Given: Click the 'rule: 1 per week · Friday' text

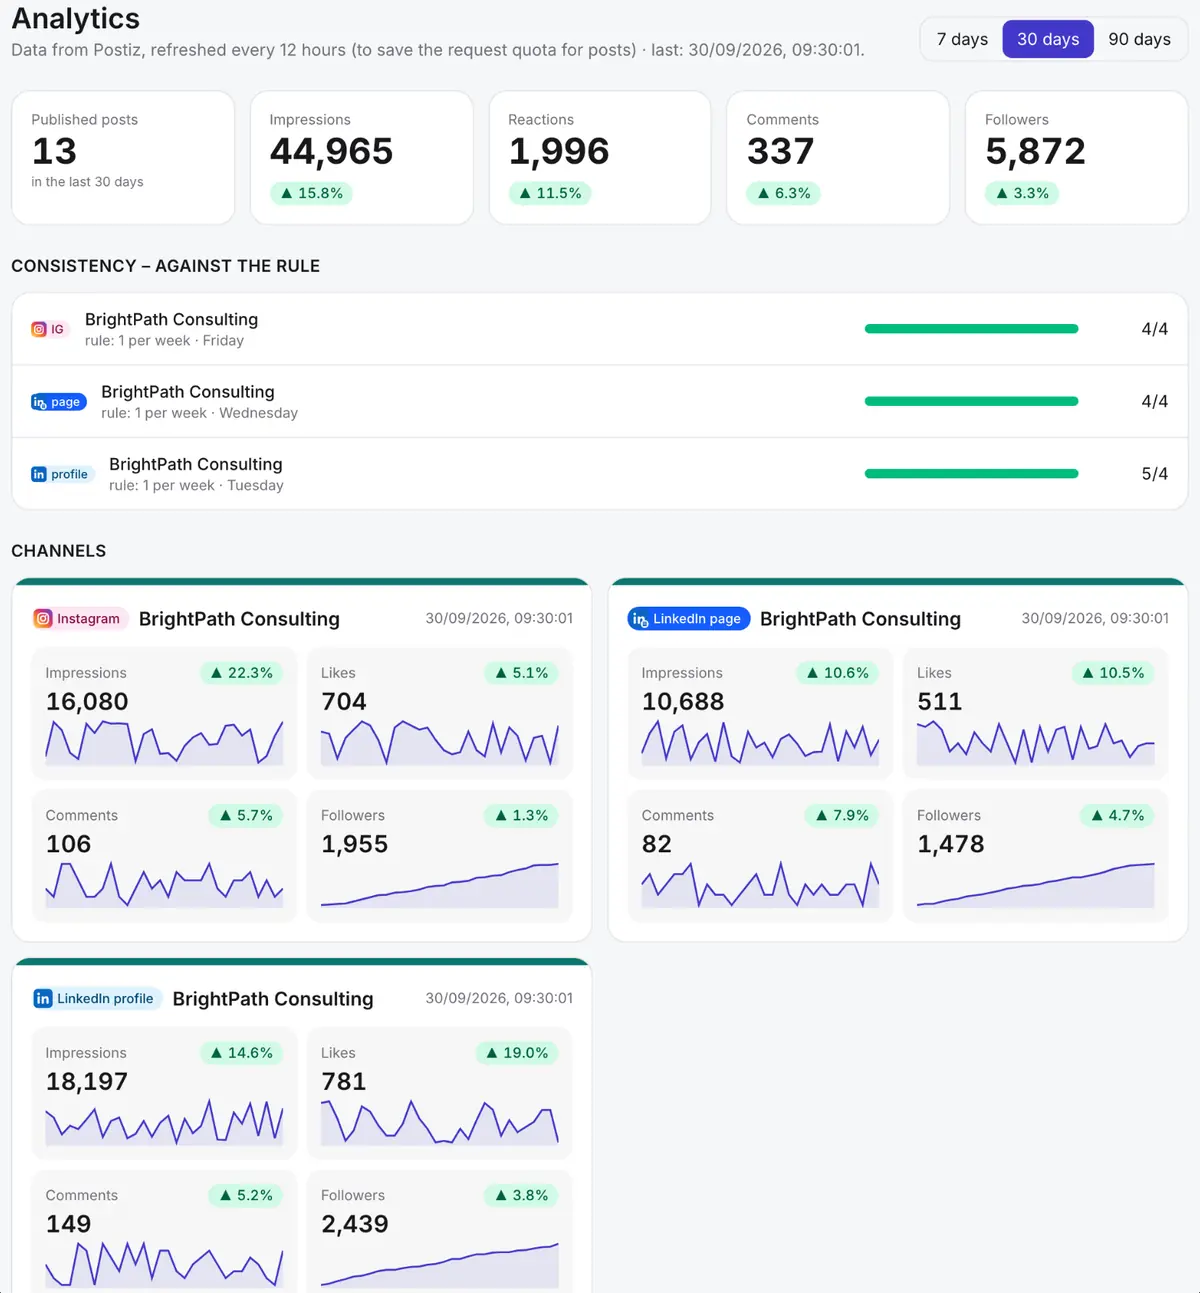Looking at the screenshot, I should coord(164,341).
